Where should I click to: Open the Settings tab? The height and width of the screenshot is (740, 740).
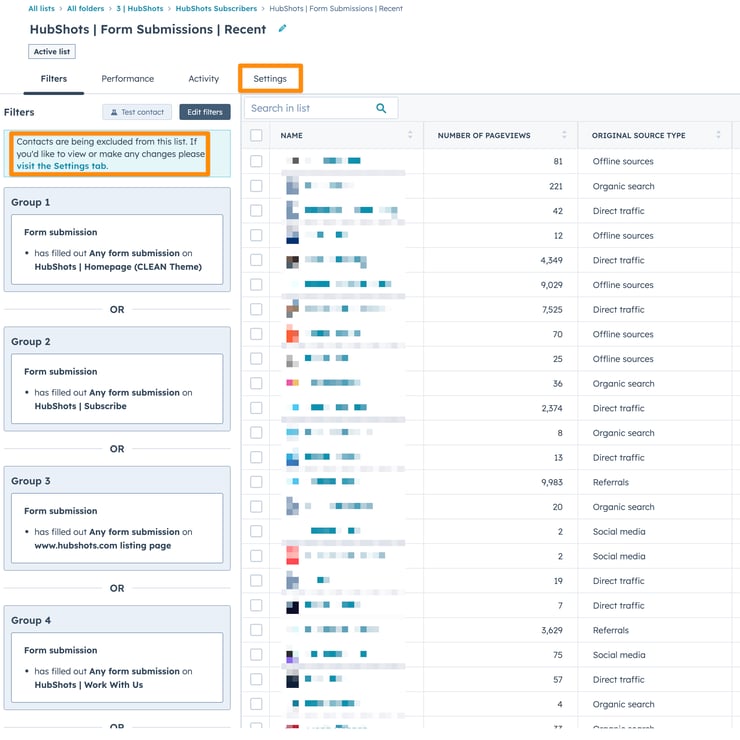[270, 79]
